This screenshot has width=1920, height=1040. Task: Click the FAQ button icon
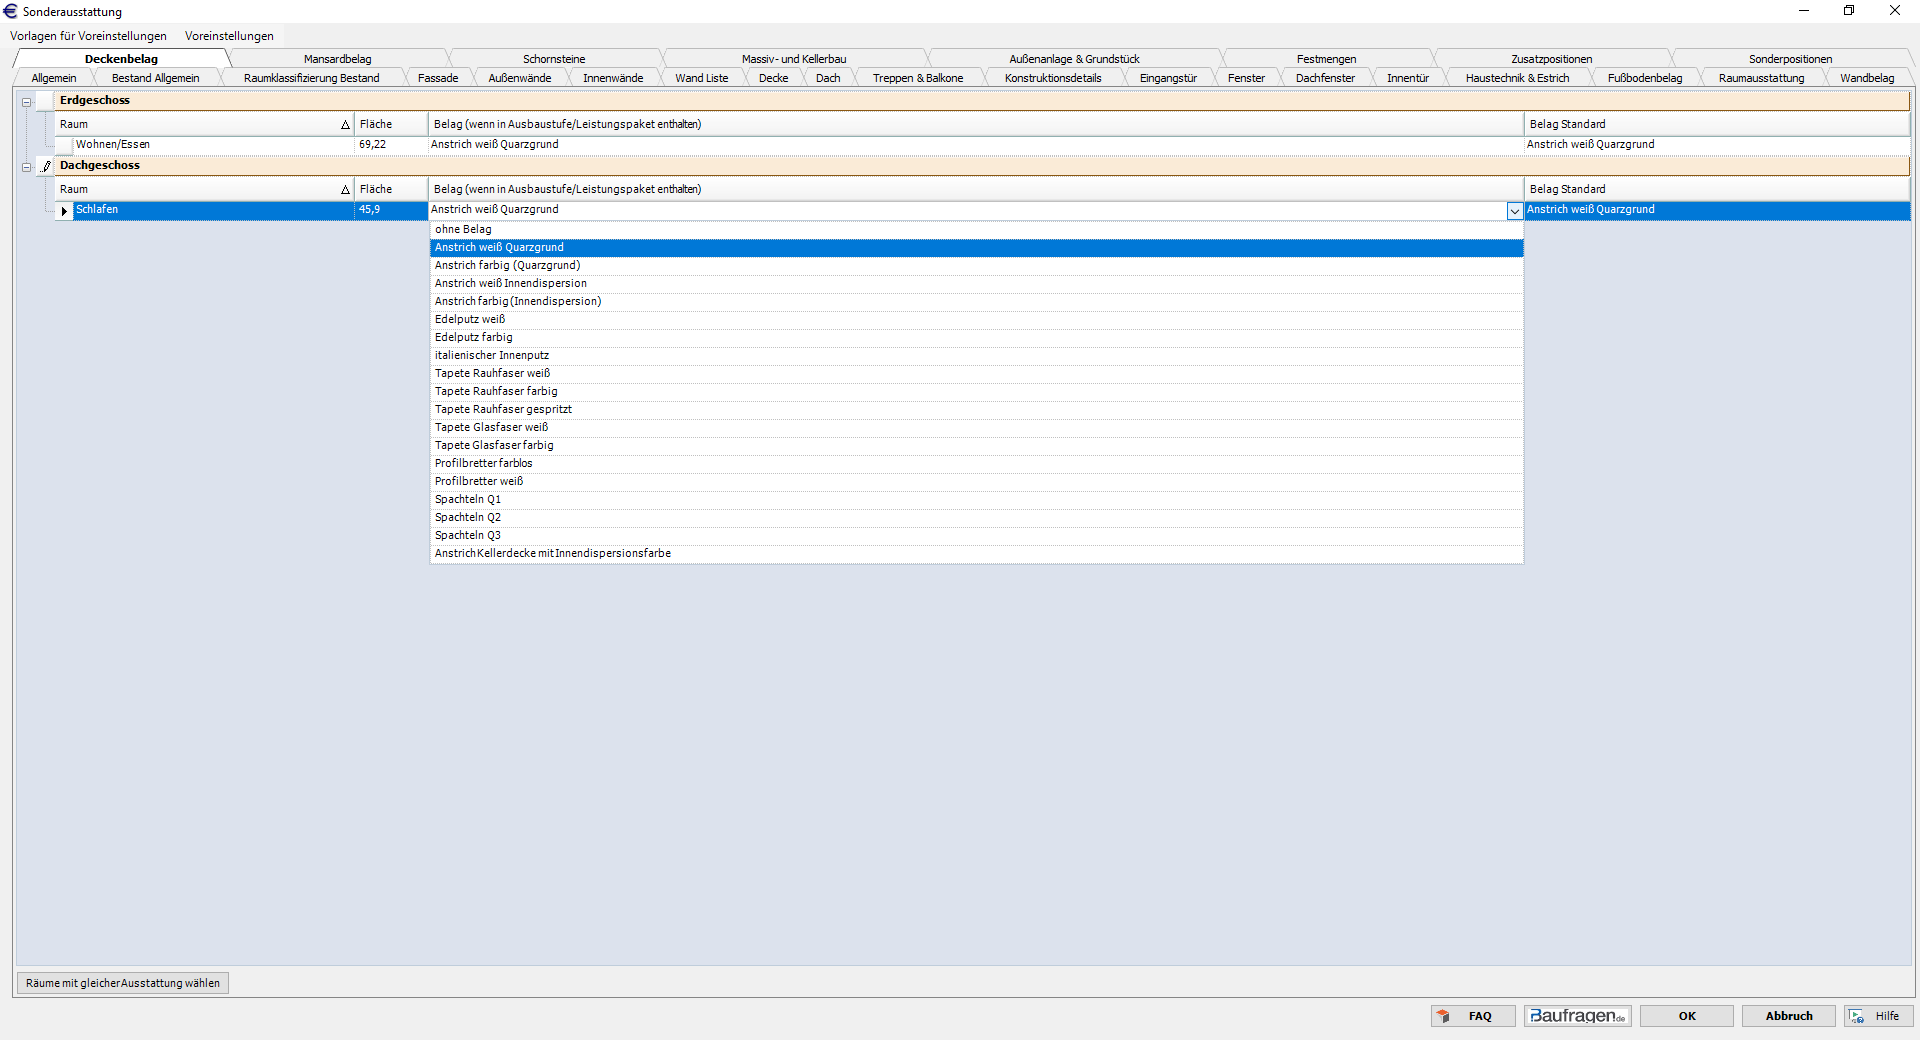pos(1443,1016)
